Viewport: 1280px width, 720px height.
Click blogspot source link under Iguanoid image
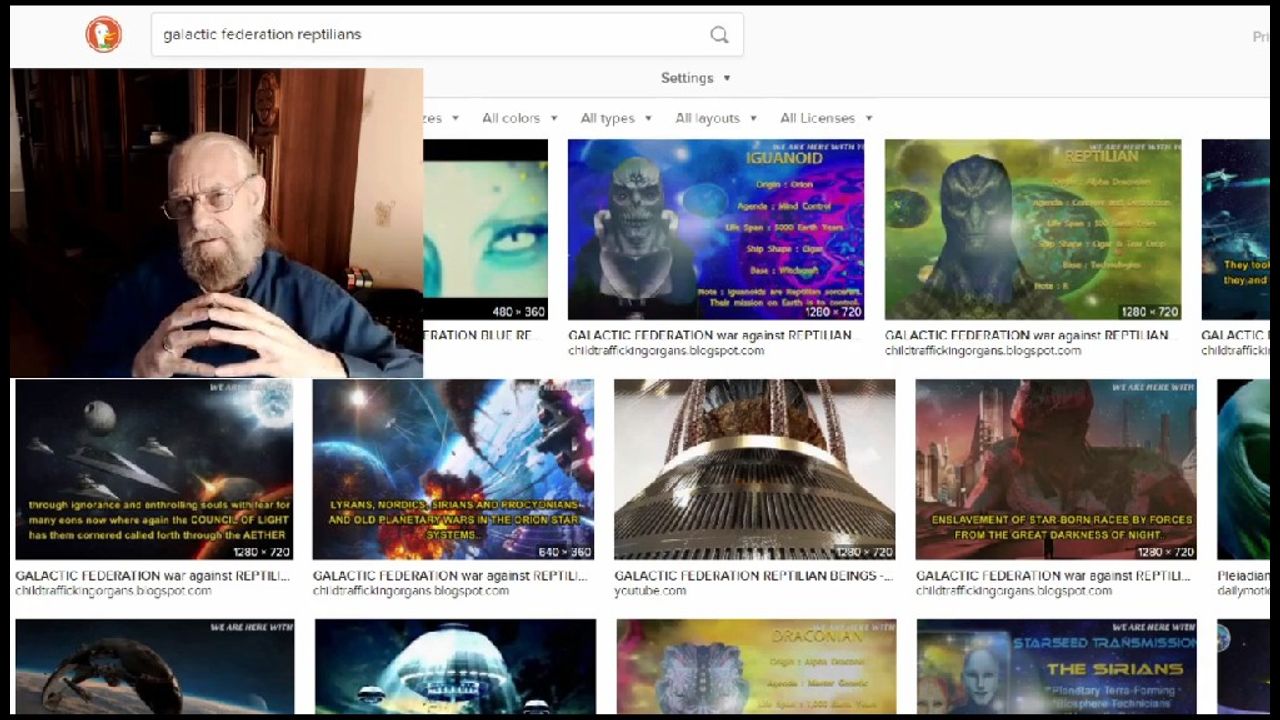click(666, 351)
